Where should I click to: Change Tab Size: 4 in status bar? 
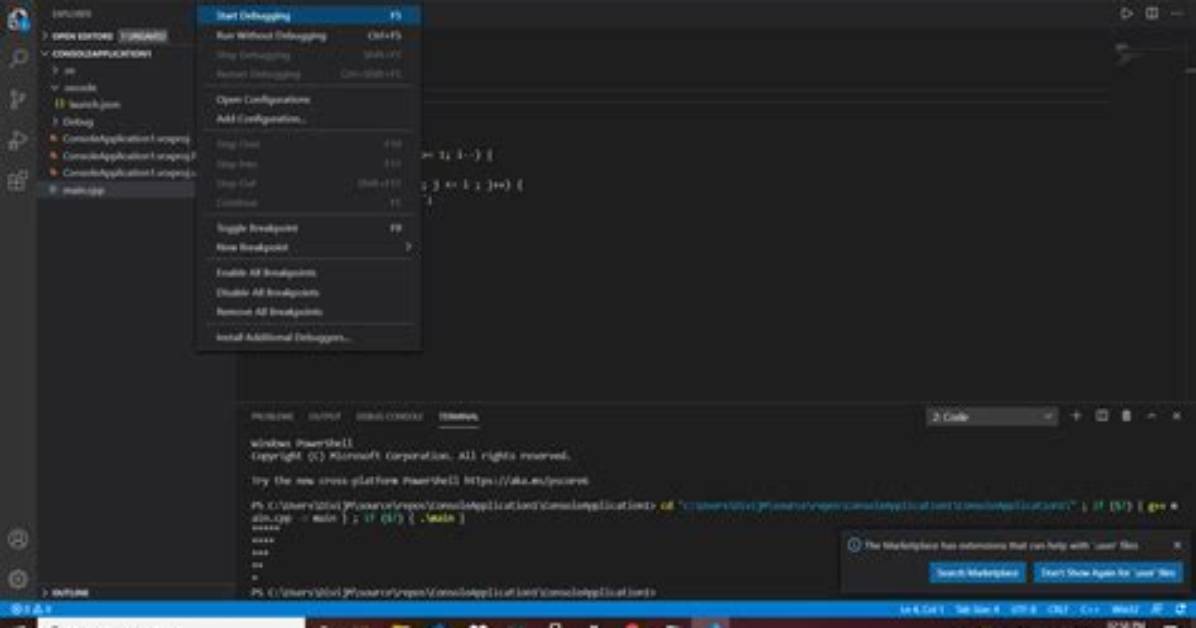tap(977, 609)
